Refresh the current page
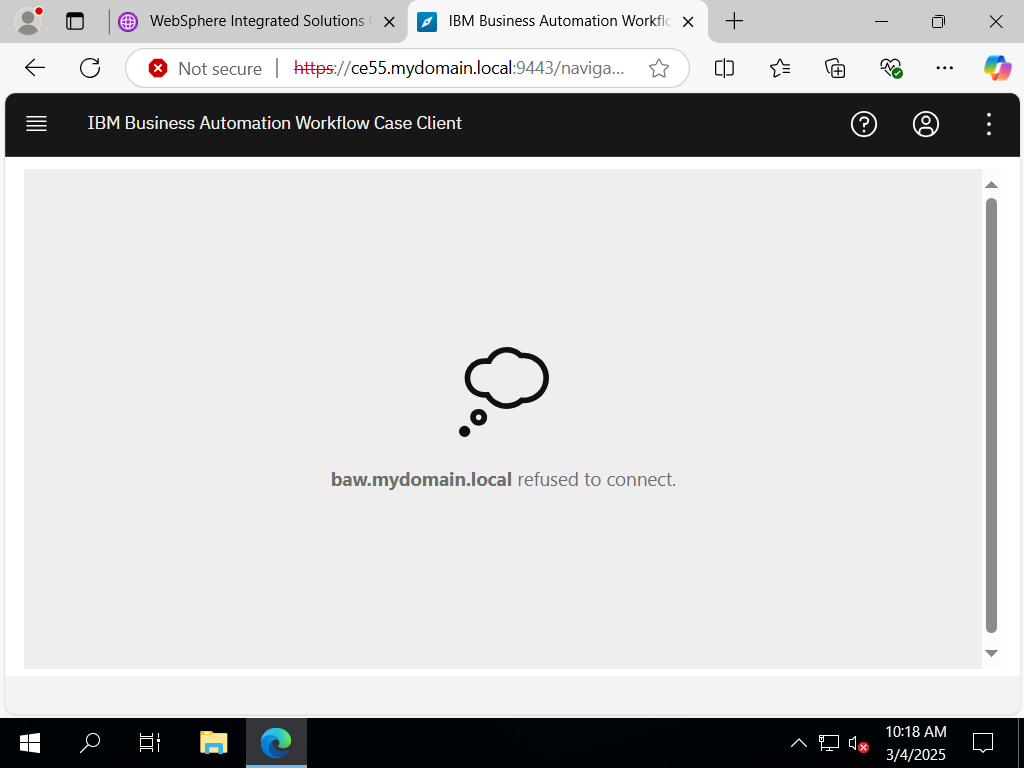 [90, 68]
